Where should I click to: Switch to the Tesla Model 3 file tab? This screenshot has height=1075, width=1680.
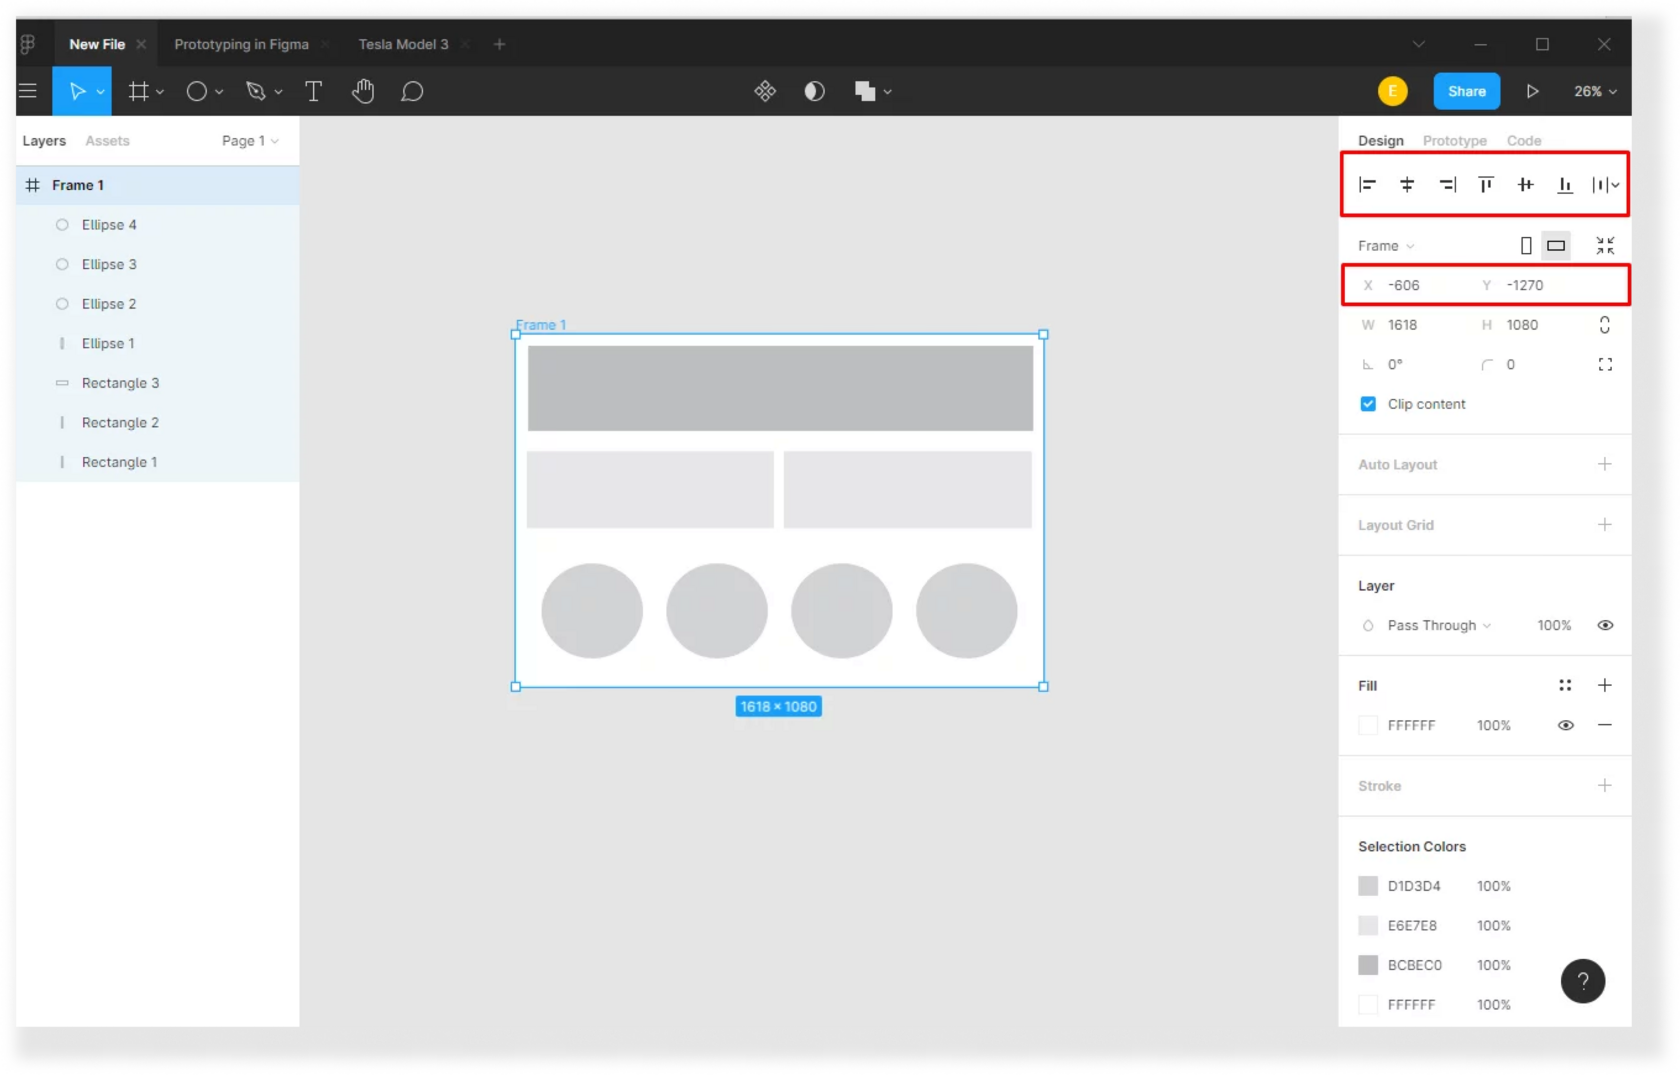click(403, 44)
